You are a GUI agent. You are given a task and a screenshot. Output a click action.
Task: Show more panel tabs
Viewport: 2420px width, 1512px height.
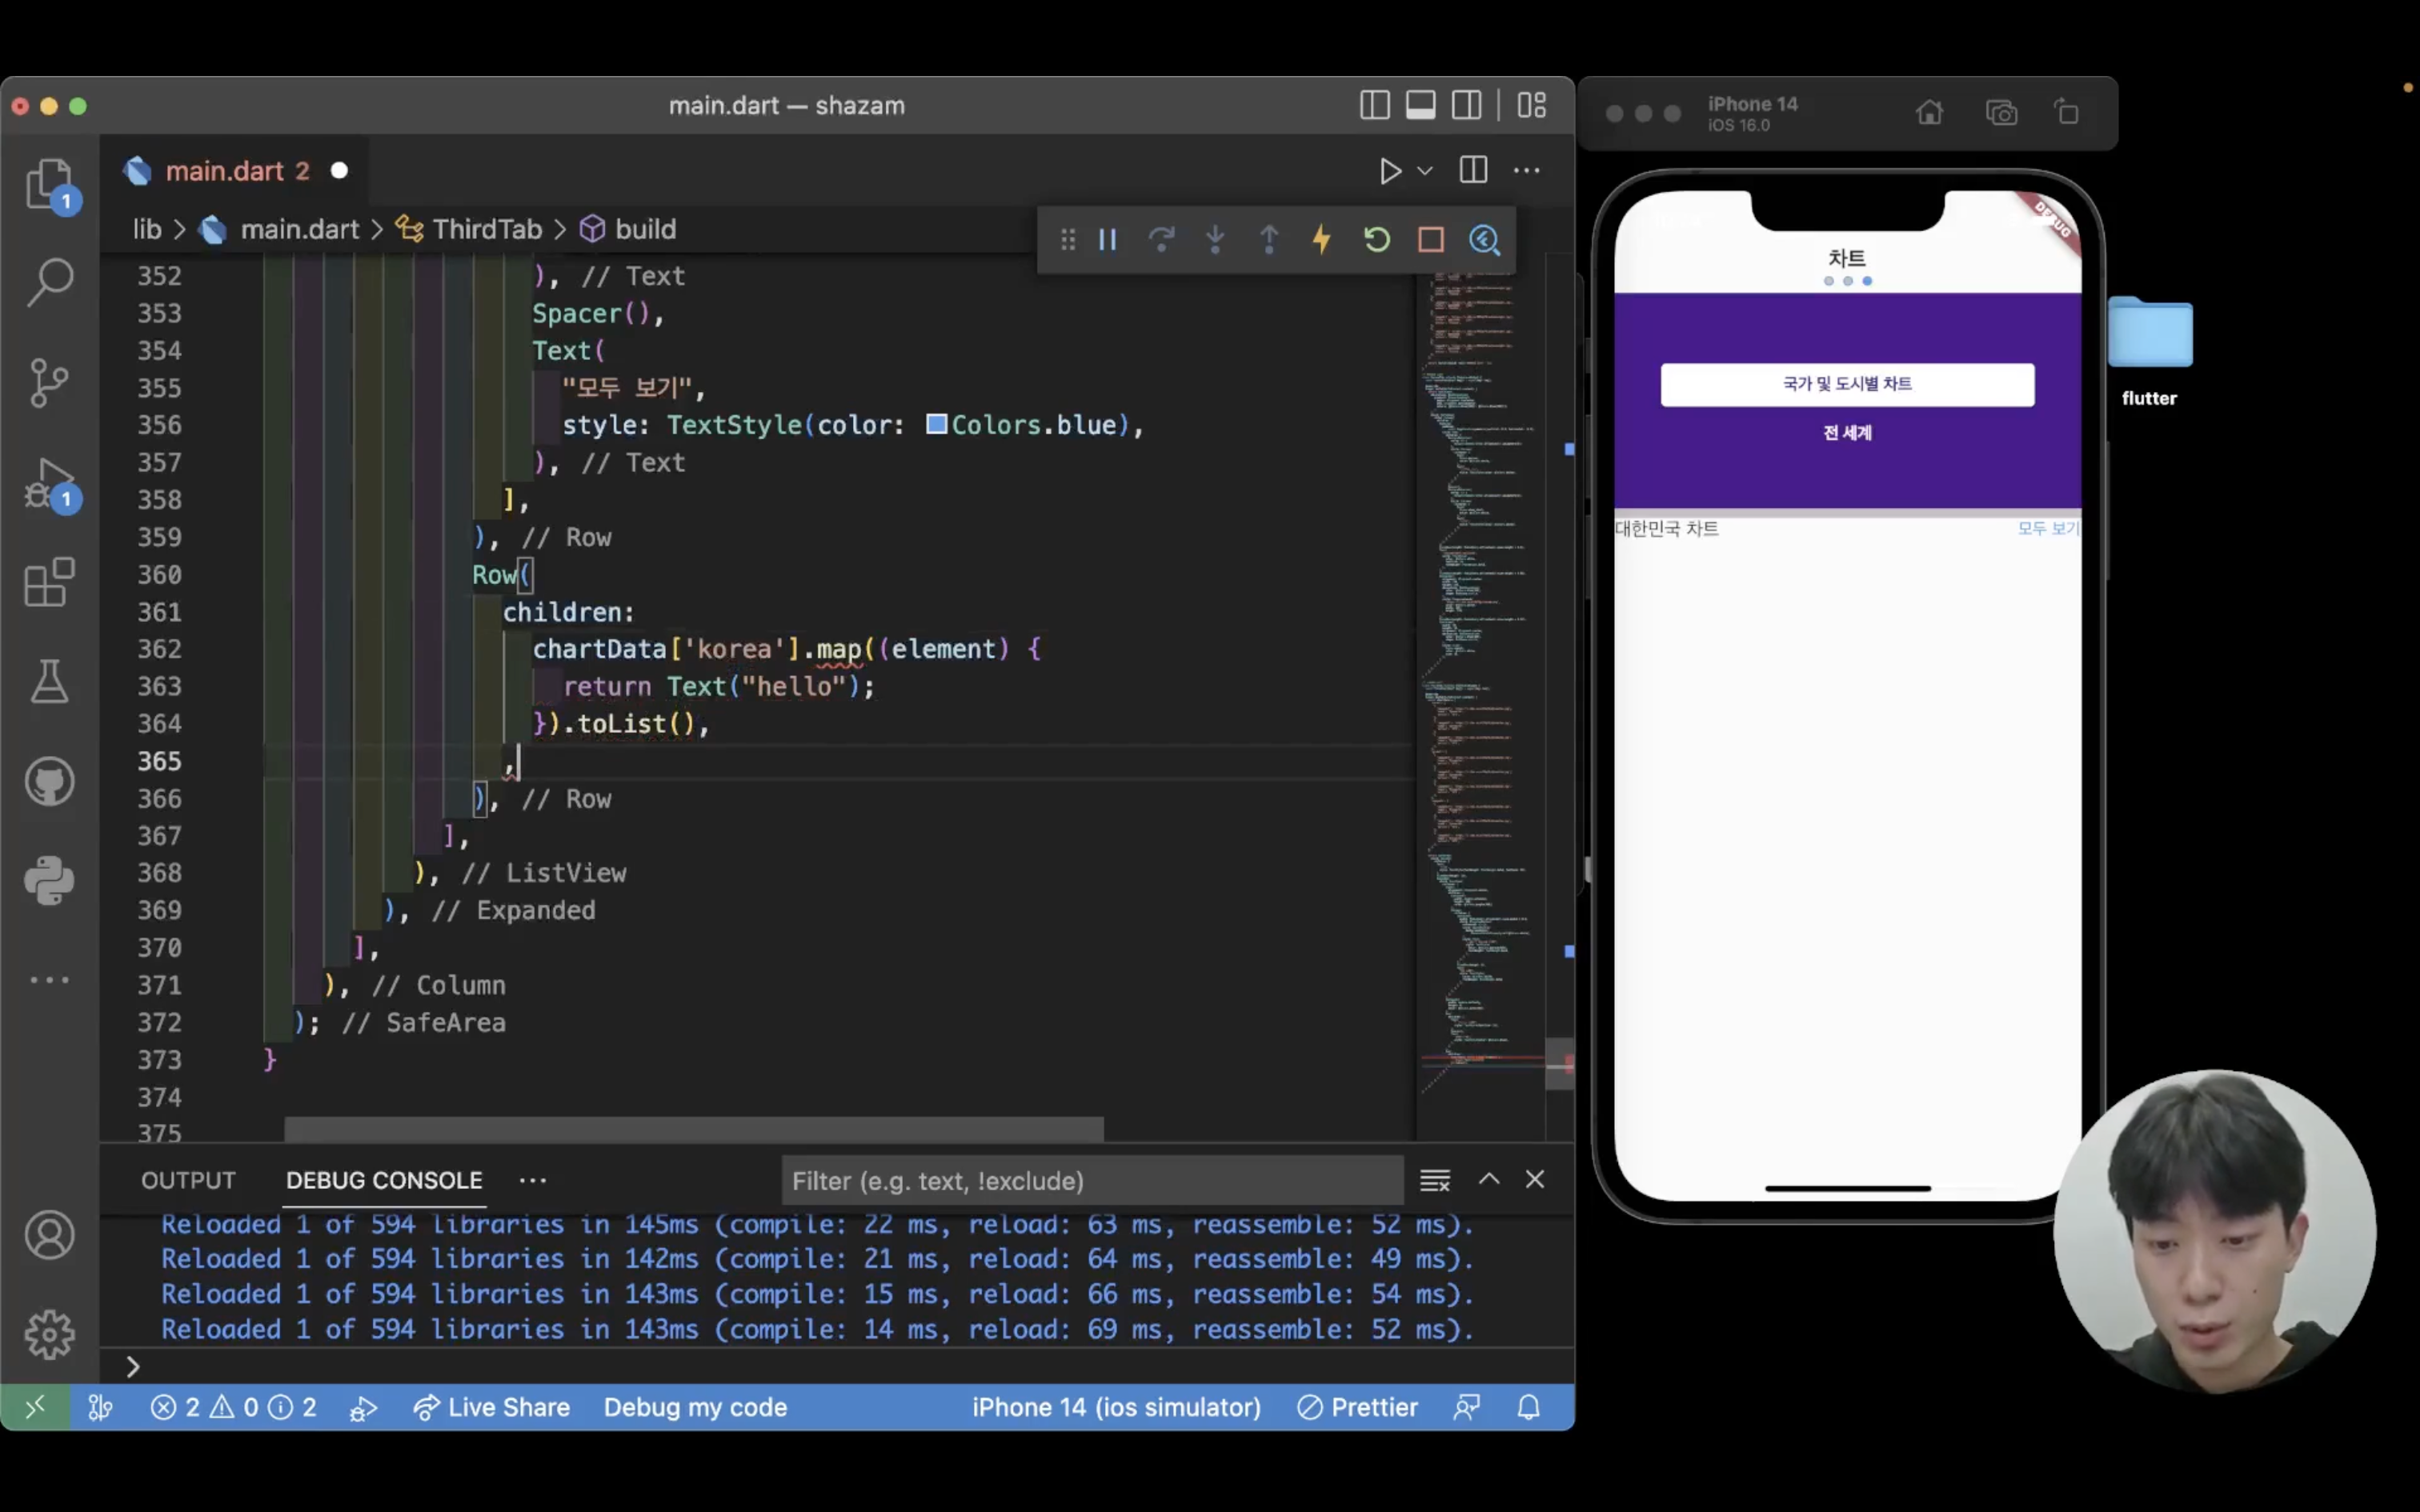[x=533, y=1180]
